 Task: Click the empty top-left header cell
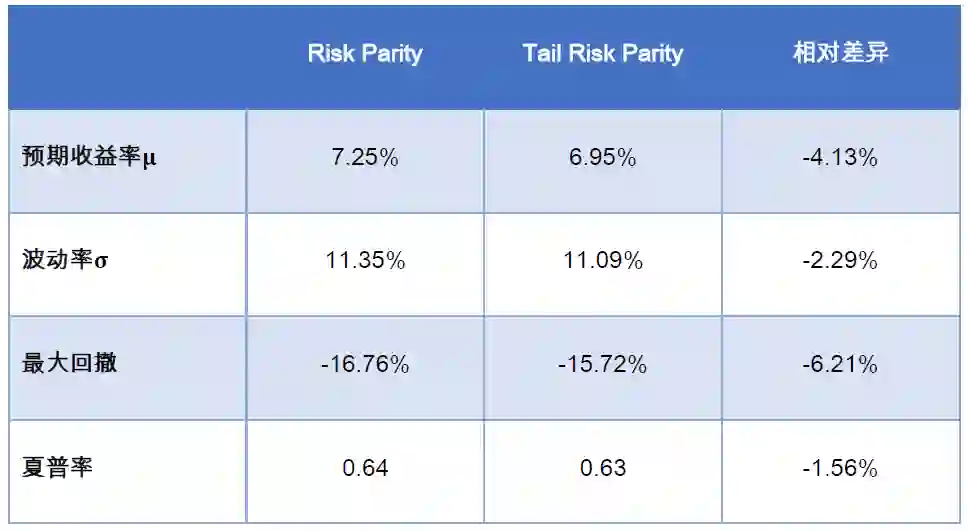(x=127, y=54)
